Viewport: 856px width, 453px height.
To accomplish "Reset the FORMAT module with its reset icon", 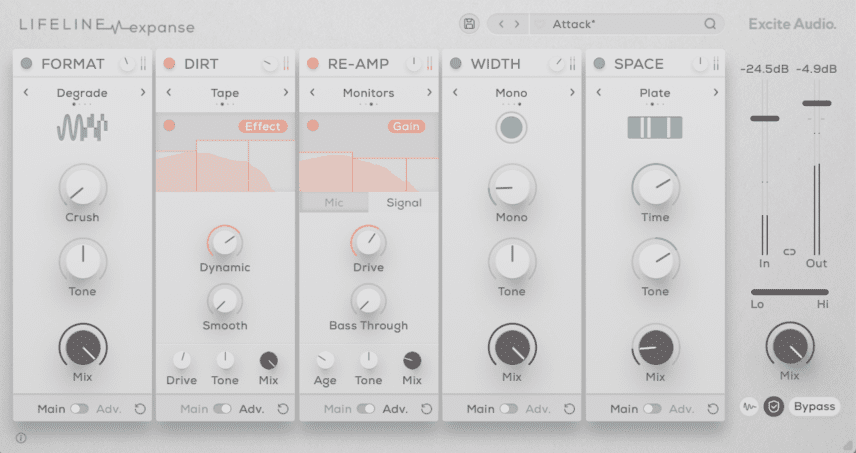I will pos(140,409).
